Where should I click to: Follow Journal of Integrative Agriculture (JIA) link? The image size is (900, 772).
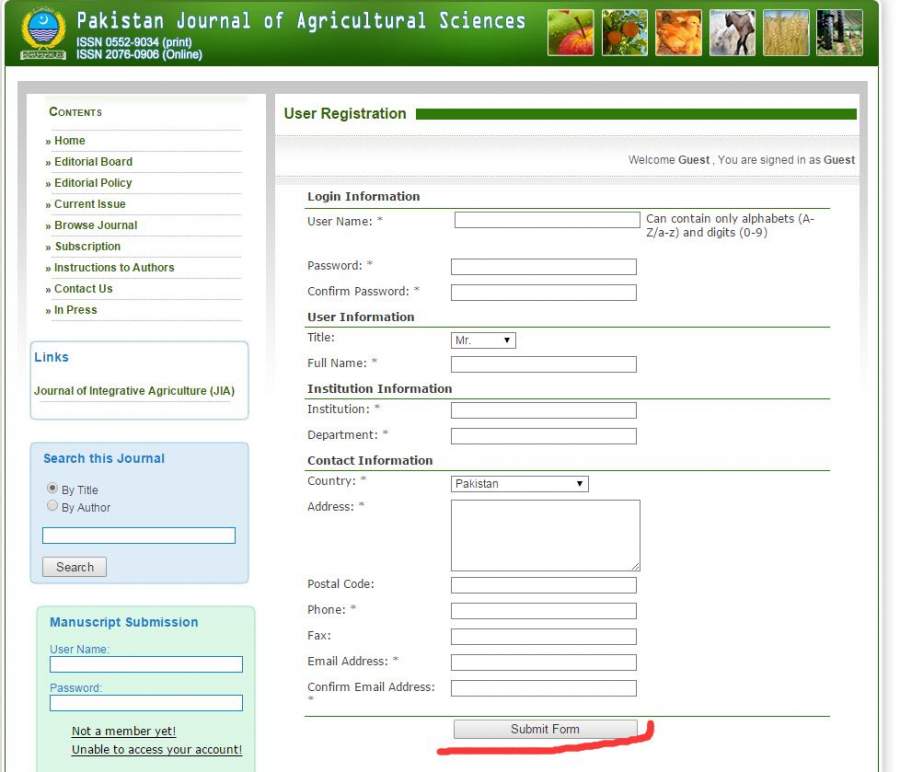tap(134, 391)
